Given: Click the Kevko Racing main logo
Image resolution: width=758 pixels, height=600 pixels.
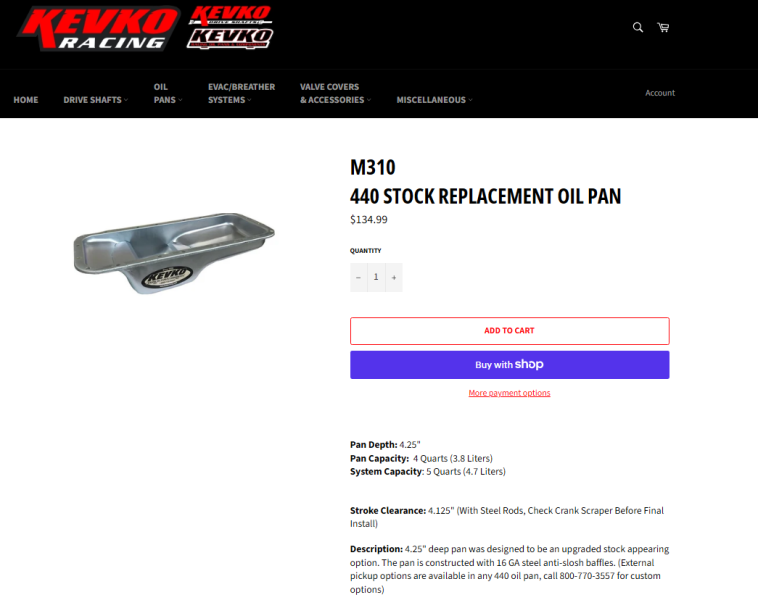Looking at the screenshot, I should pyautogui.click(x=99, y=29).
